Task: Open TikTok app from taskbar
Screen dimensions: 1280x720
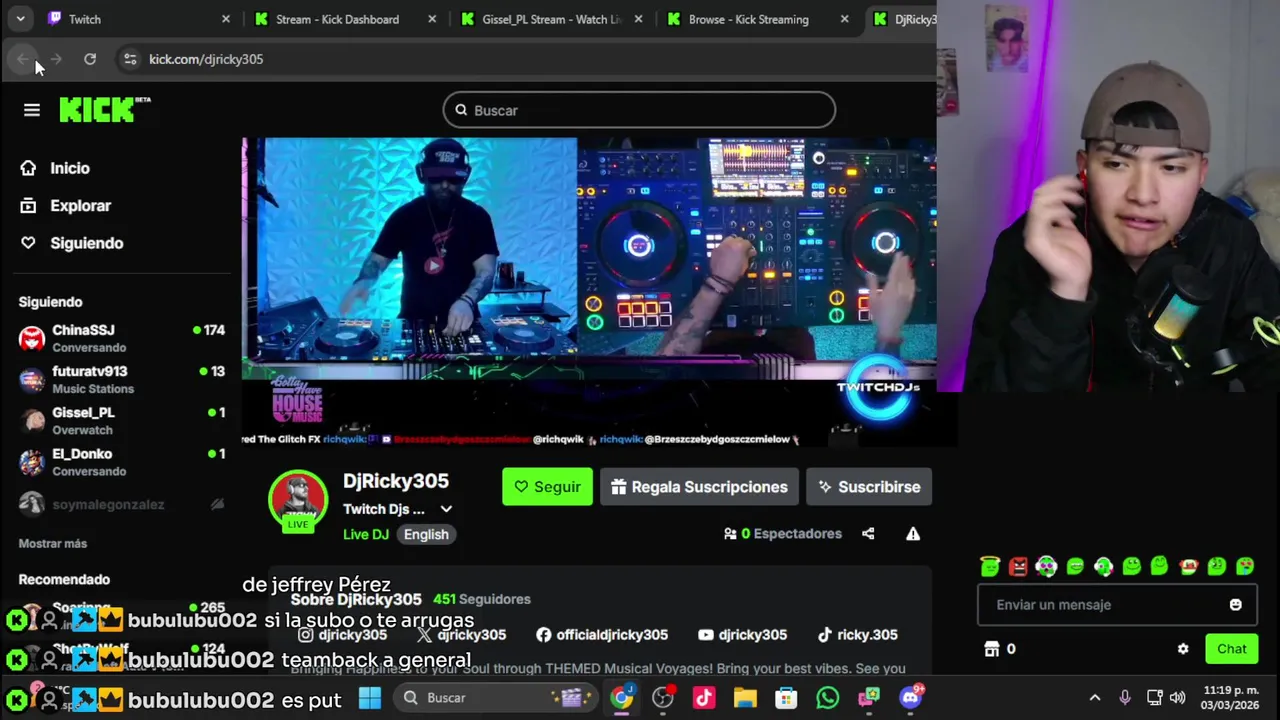Action: (x=704, y=698)
